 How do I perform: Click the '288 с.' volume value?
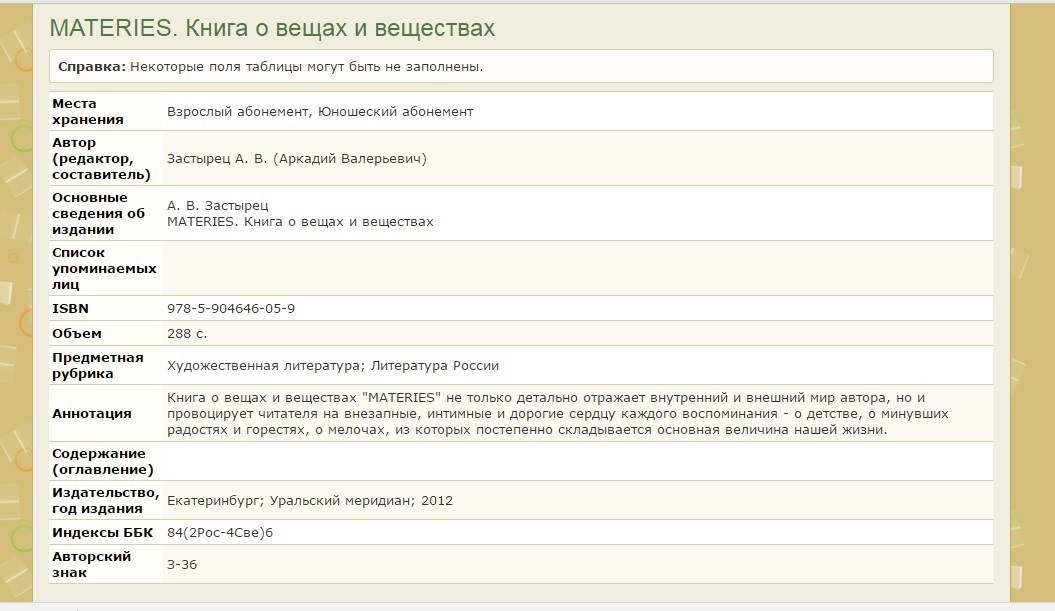pyautogui.click(x=187, y=333)
